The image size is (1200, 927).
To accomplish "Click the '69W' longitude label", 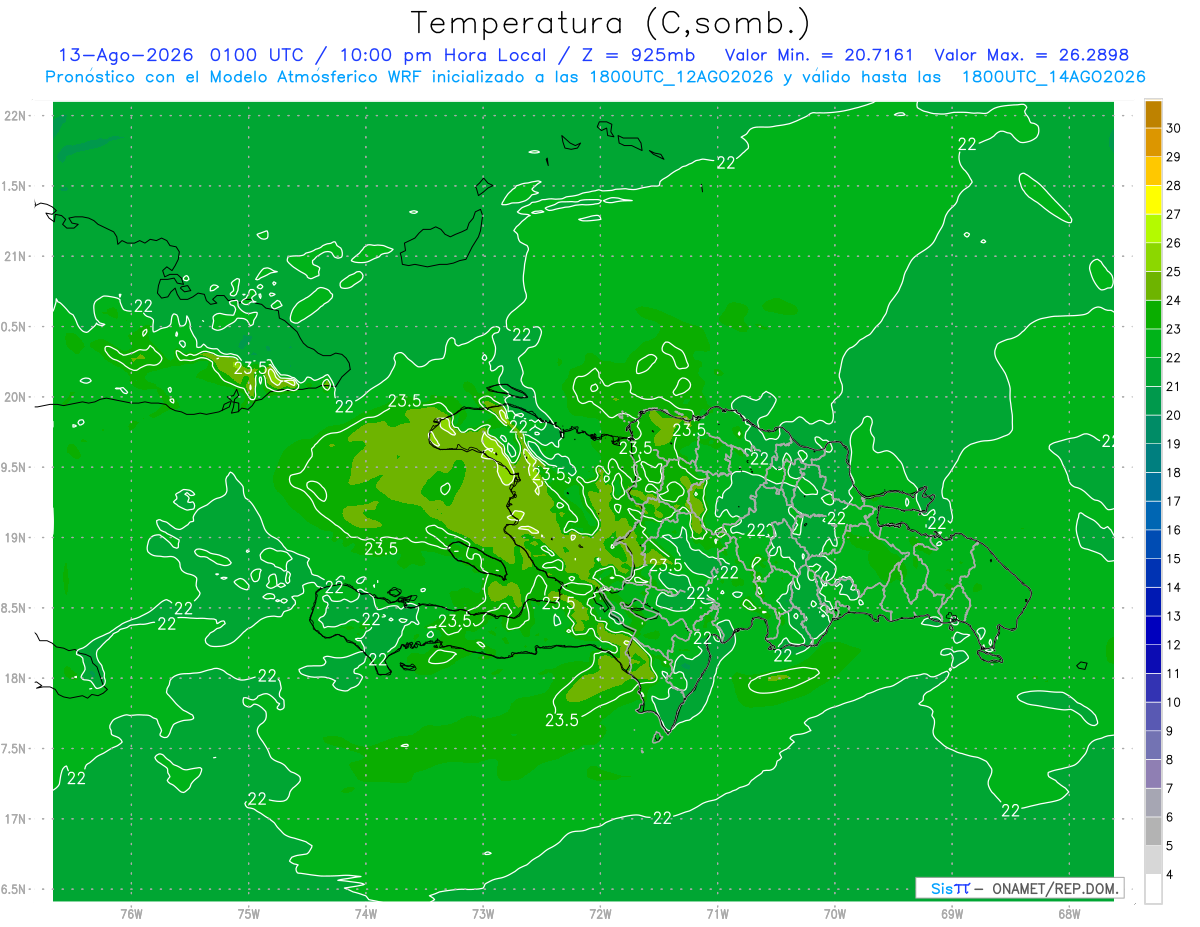I will tap(952, 914).
